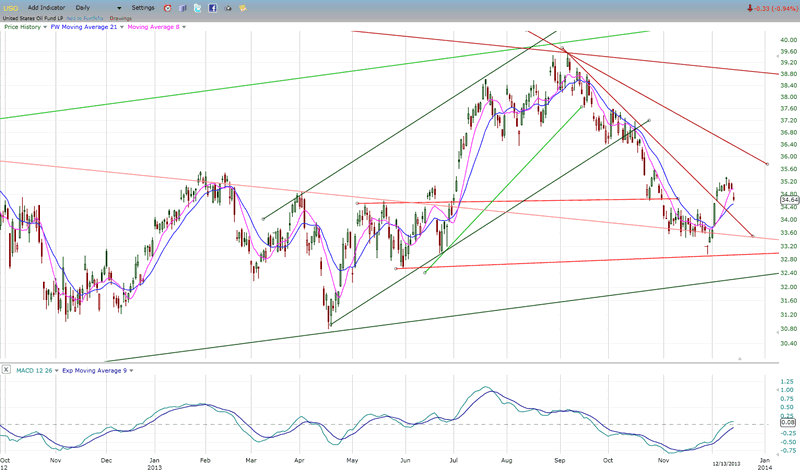
Task: Click the purple books icon in toolbar
Action: 183,8
